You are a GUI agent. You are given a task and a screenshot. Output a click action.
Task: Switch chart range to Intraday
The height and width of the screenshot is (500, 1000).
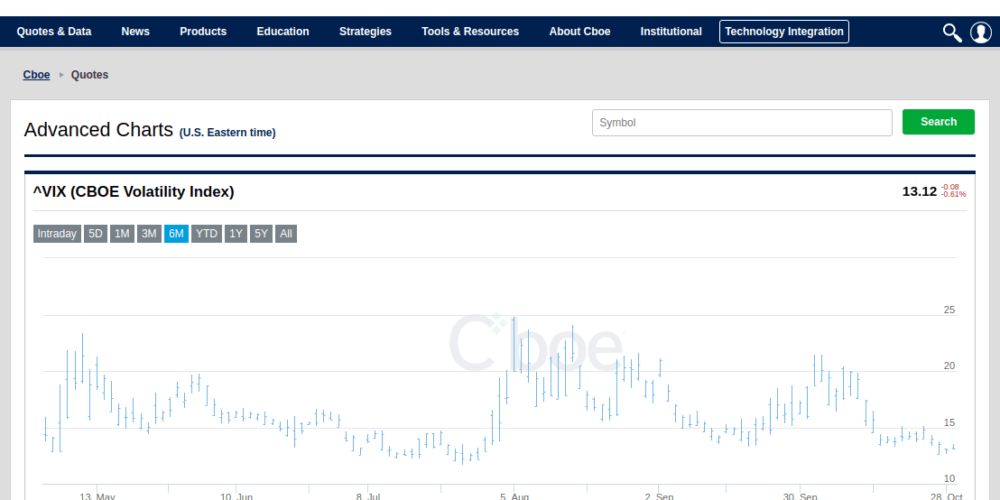(56, 234)
